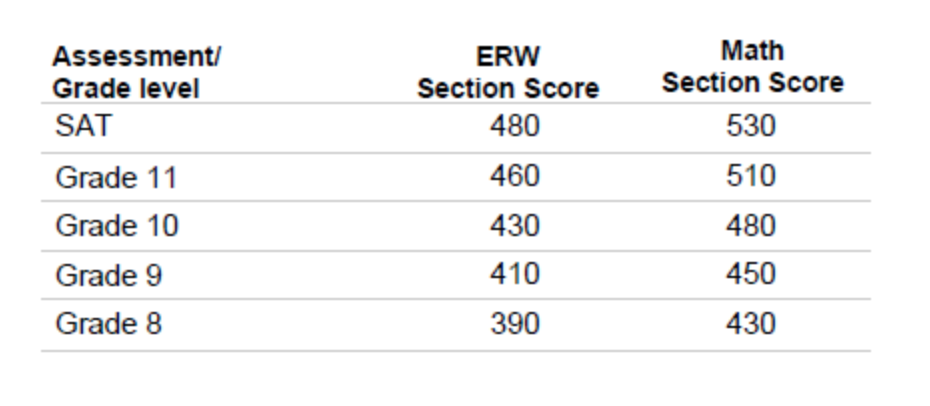The image size is (930, 406).
Task: Click the Grade 10 ERW score 430
Action: (x=514, y=225)
